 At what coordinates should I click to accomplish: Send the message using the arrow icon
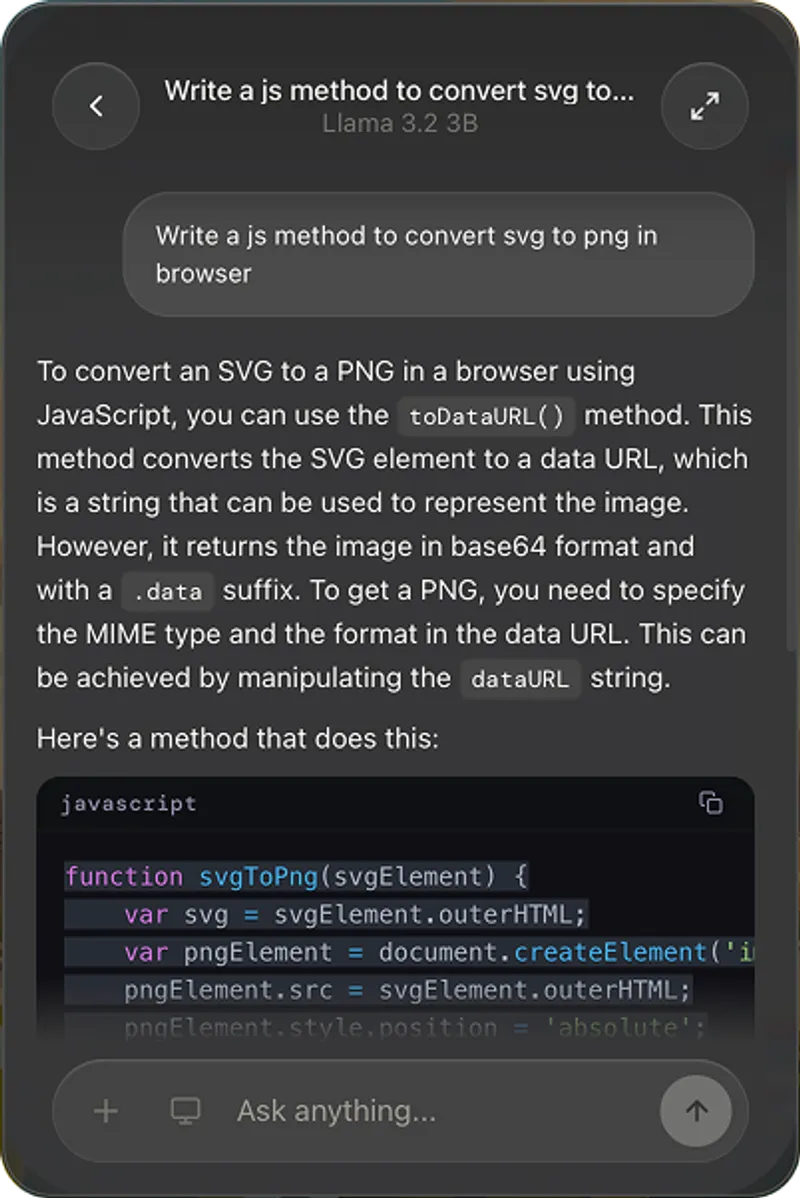tap(696, 1110)
